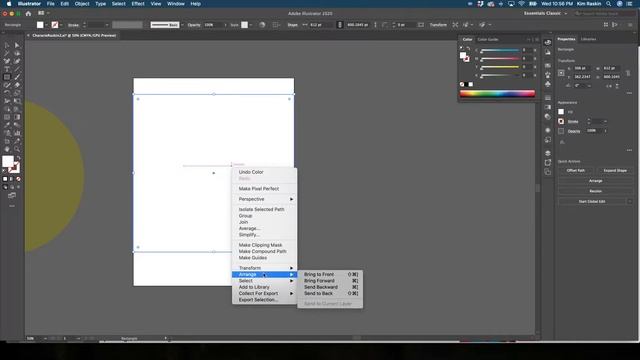Select the Direct Selection tool
Image resolution: width=640 pixels, height=360 pixels.
point(17,45)
